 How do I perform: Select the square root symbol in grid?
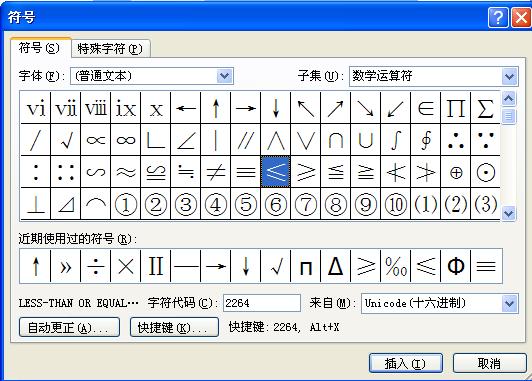pyautogui.click(x=65, y=140)
